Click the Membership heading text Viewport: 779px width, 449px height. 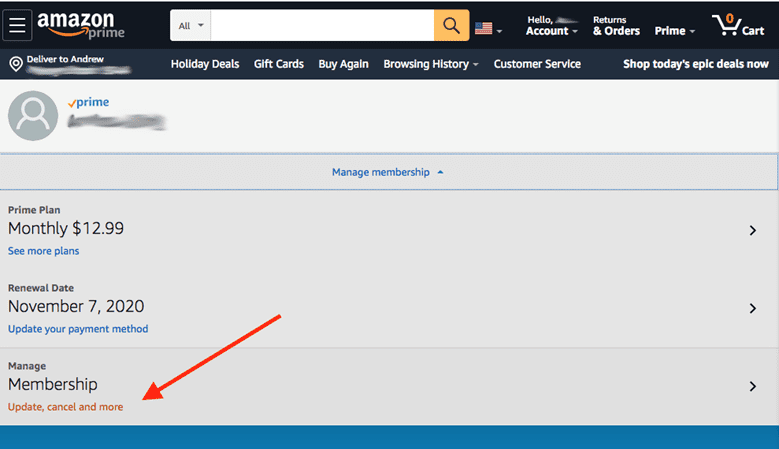click(53, 384)
